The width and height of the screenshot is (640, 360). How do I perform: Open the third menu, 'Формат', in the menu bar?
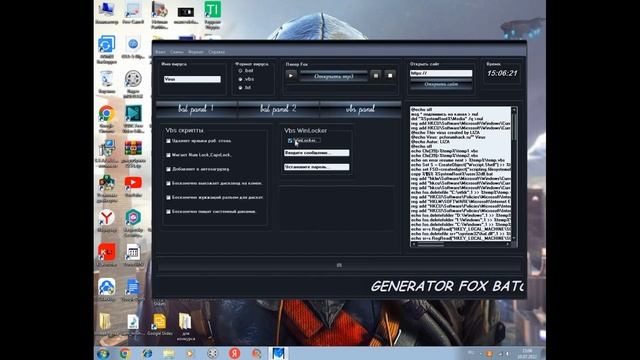(196, 52)
